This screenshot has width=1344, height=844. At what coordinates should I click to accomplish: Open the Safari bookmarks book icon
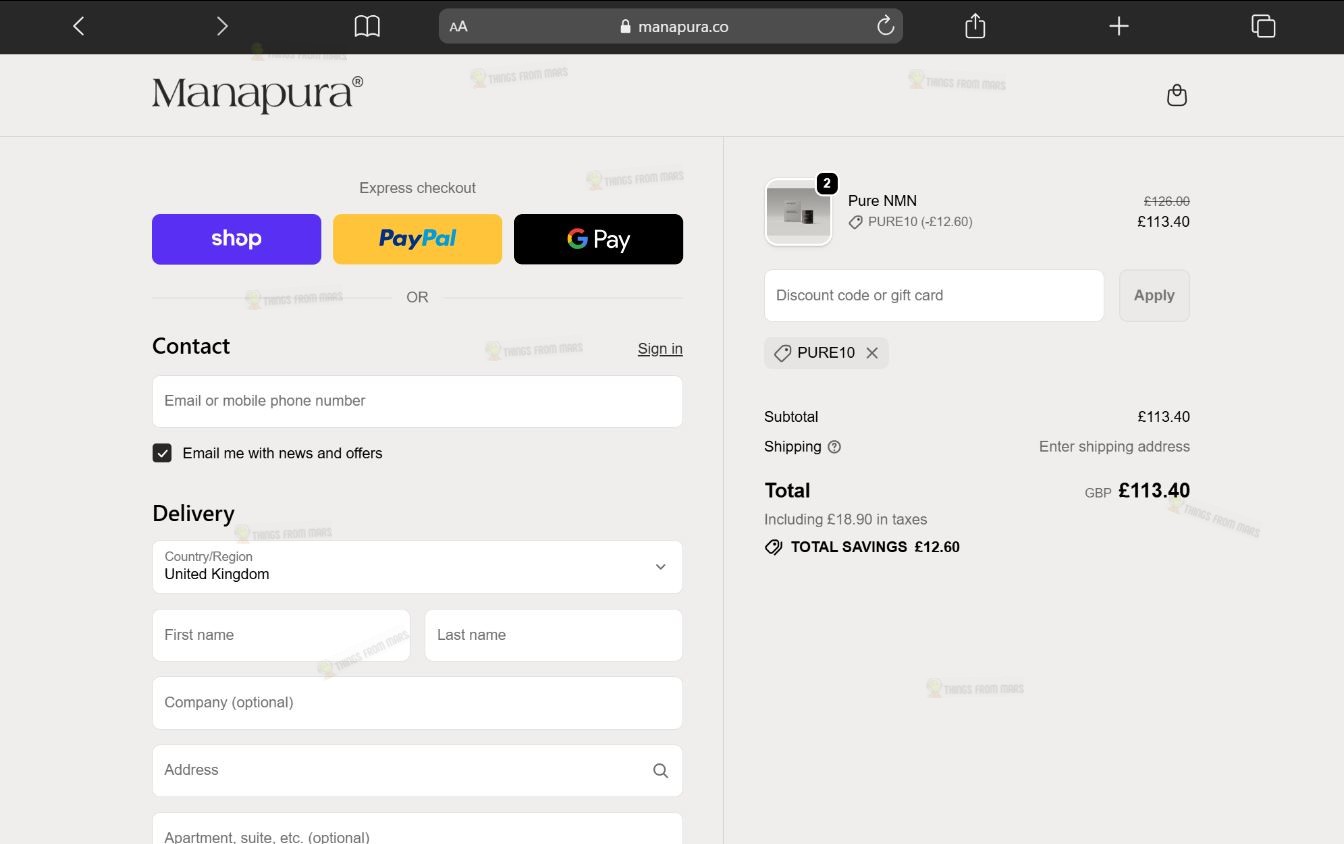(x=367, y=26)
